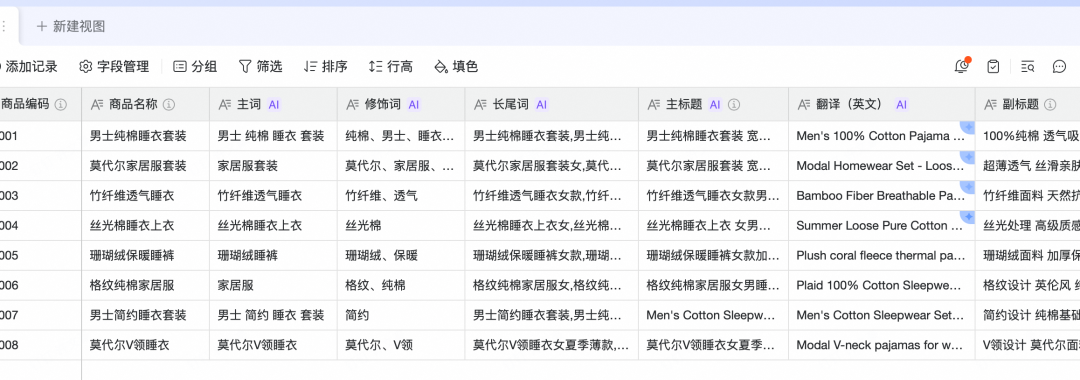Select cell 竹纤维透气睡衣 in 商品名称
The image size is (1080, 380).
(x=145, y=196)
